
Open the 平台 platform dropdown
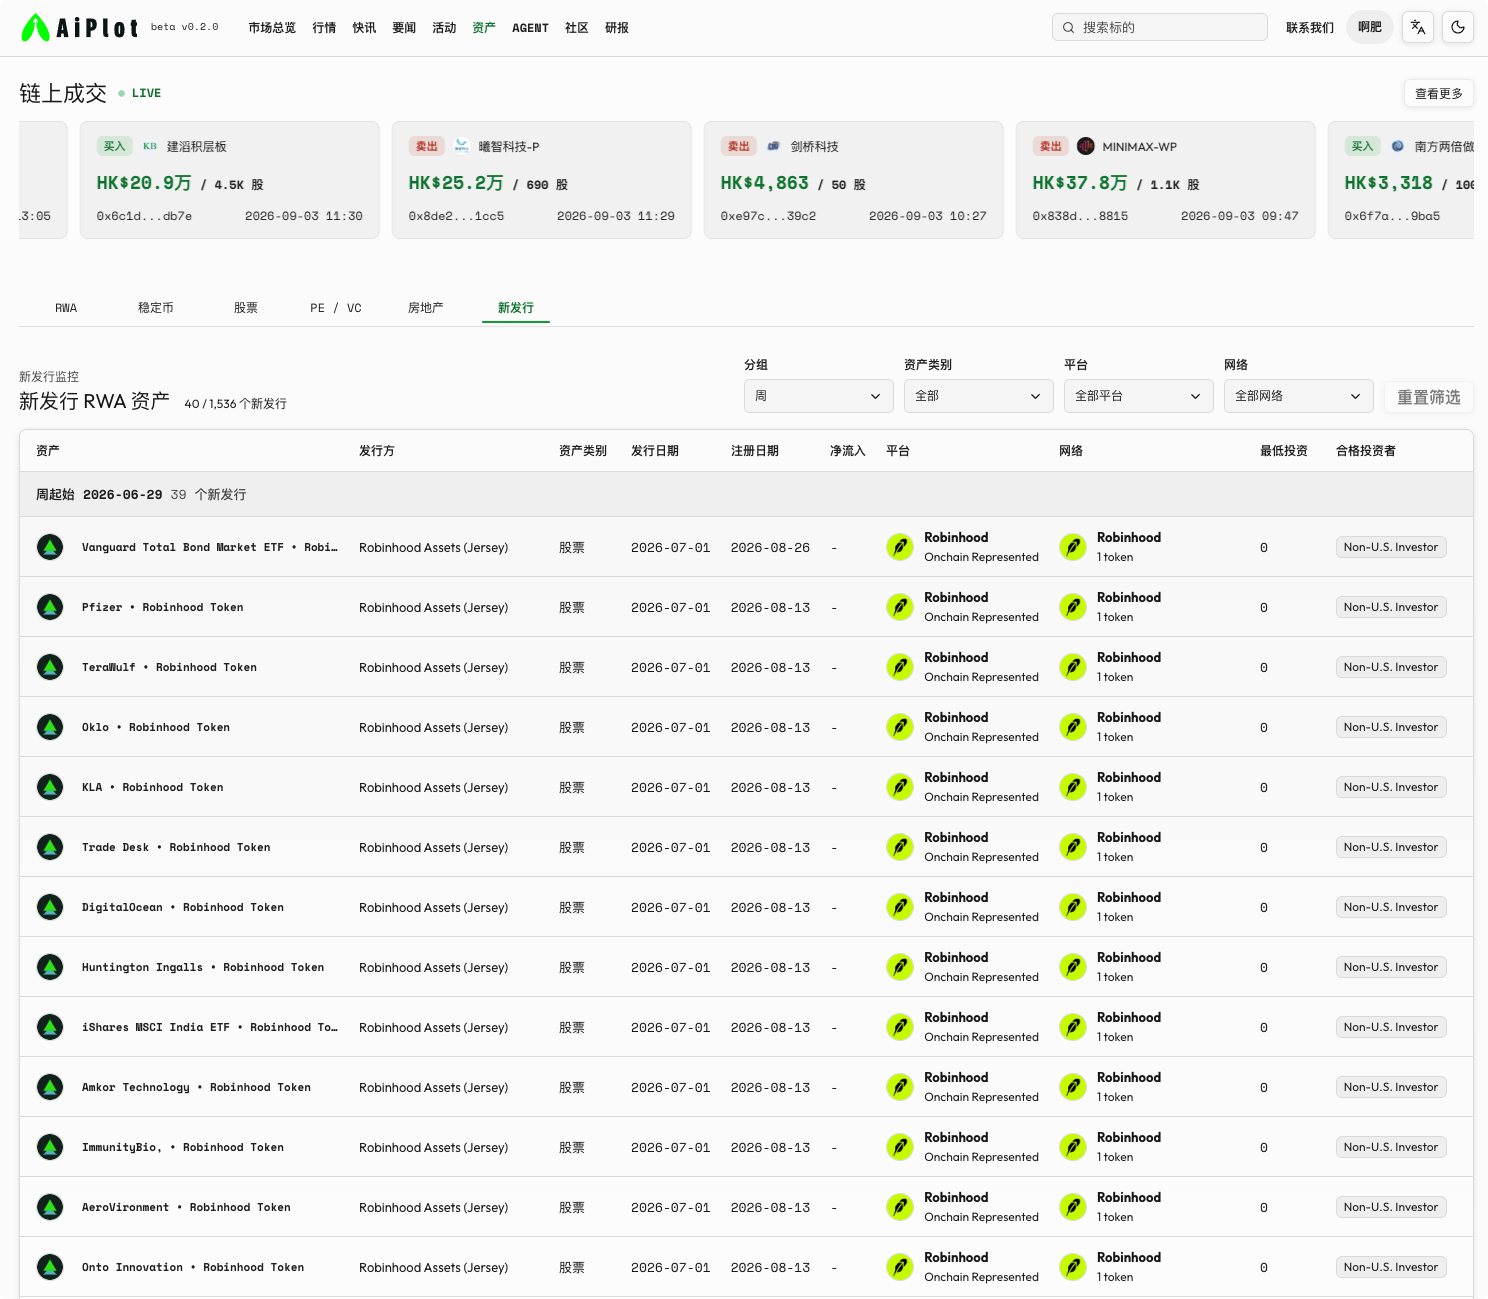point(1139,396)
